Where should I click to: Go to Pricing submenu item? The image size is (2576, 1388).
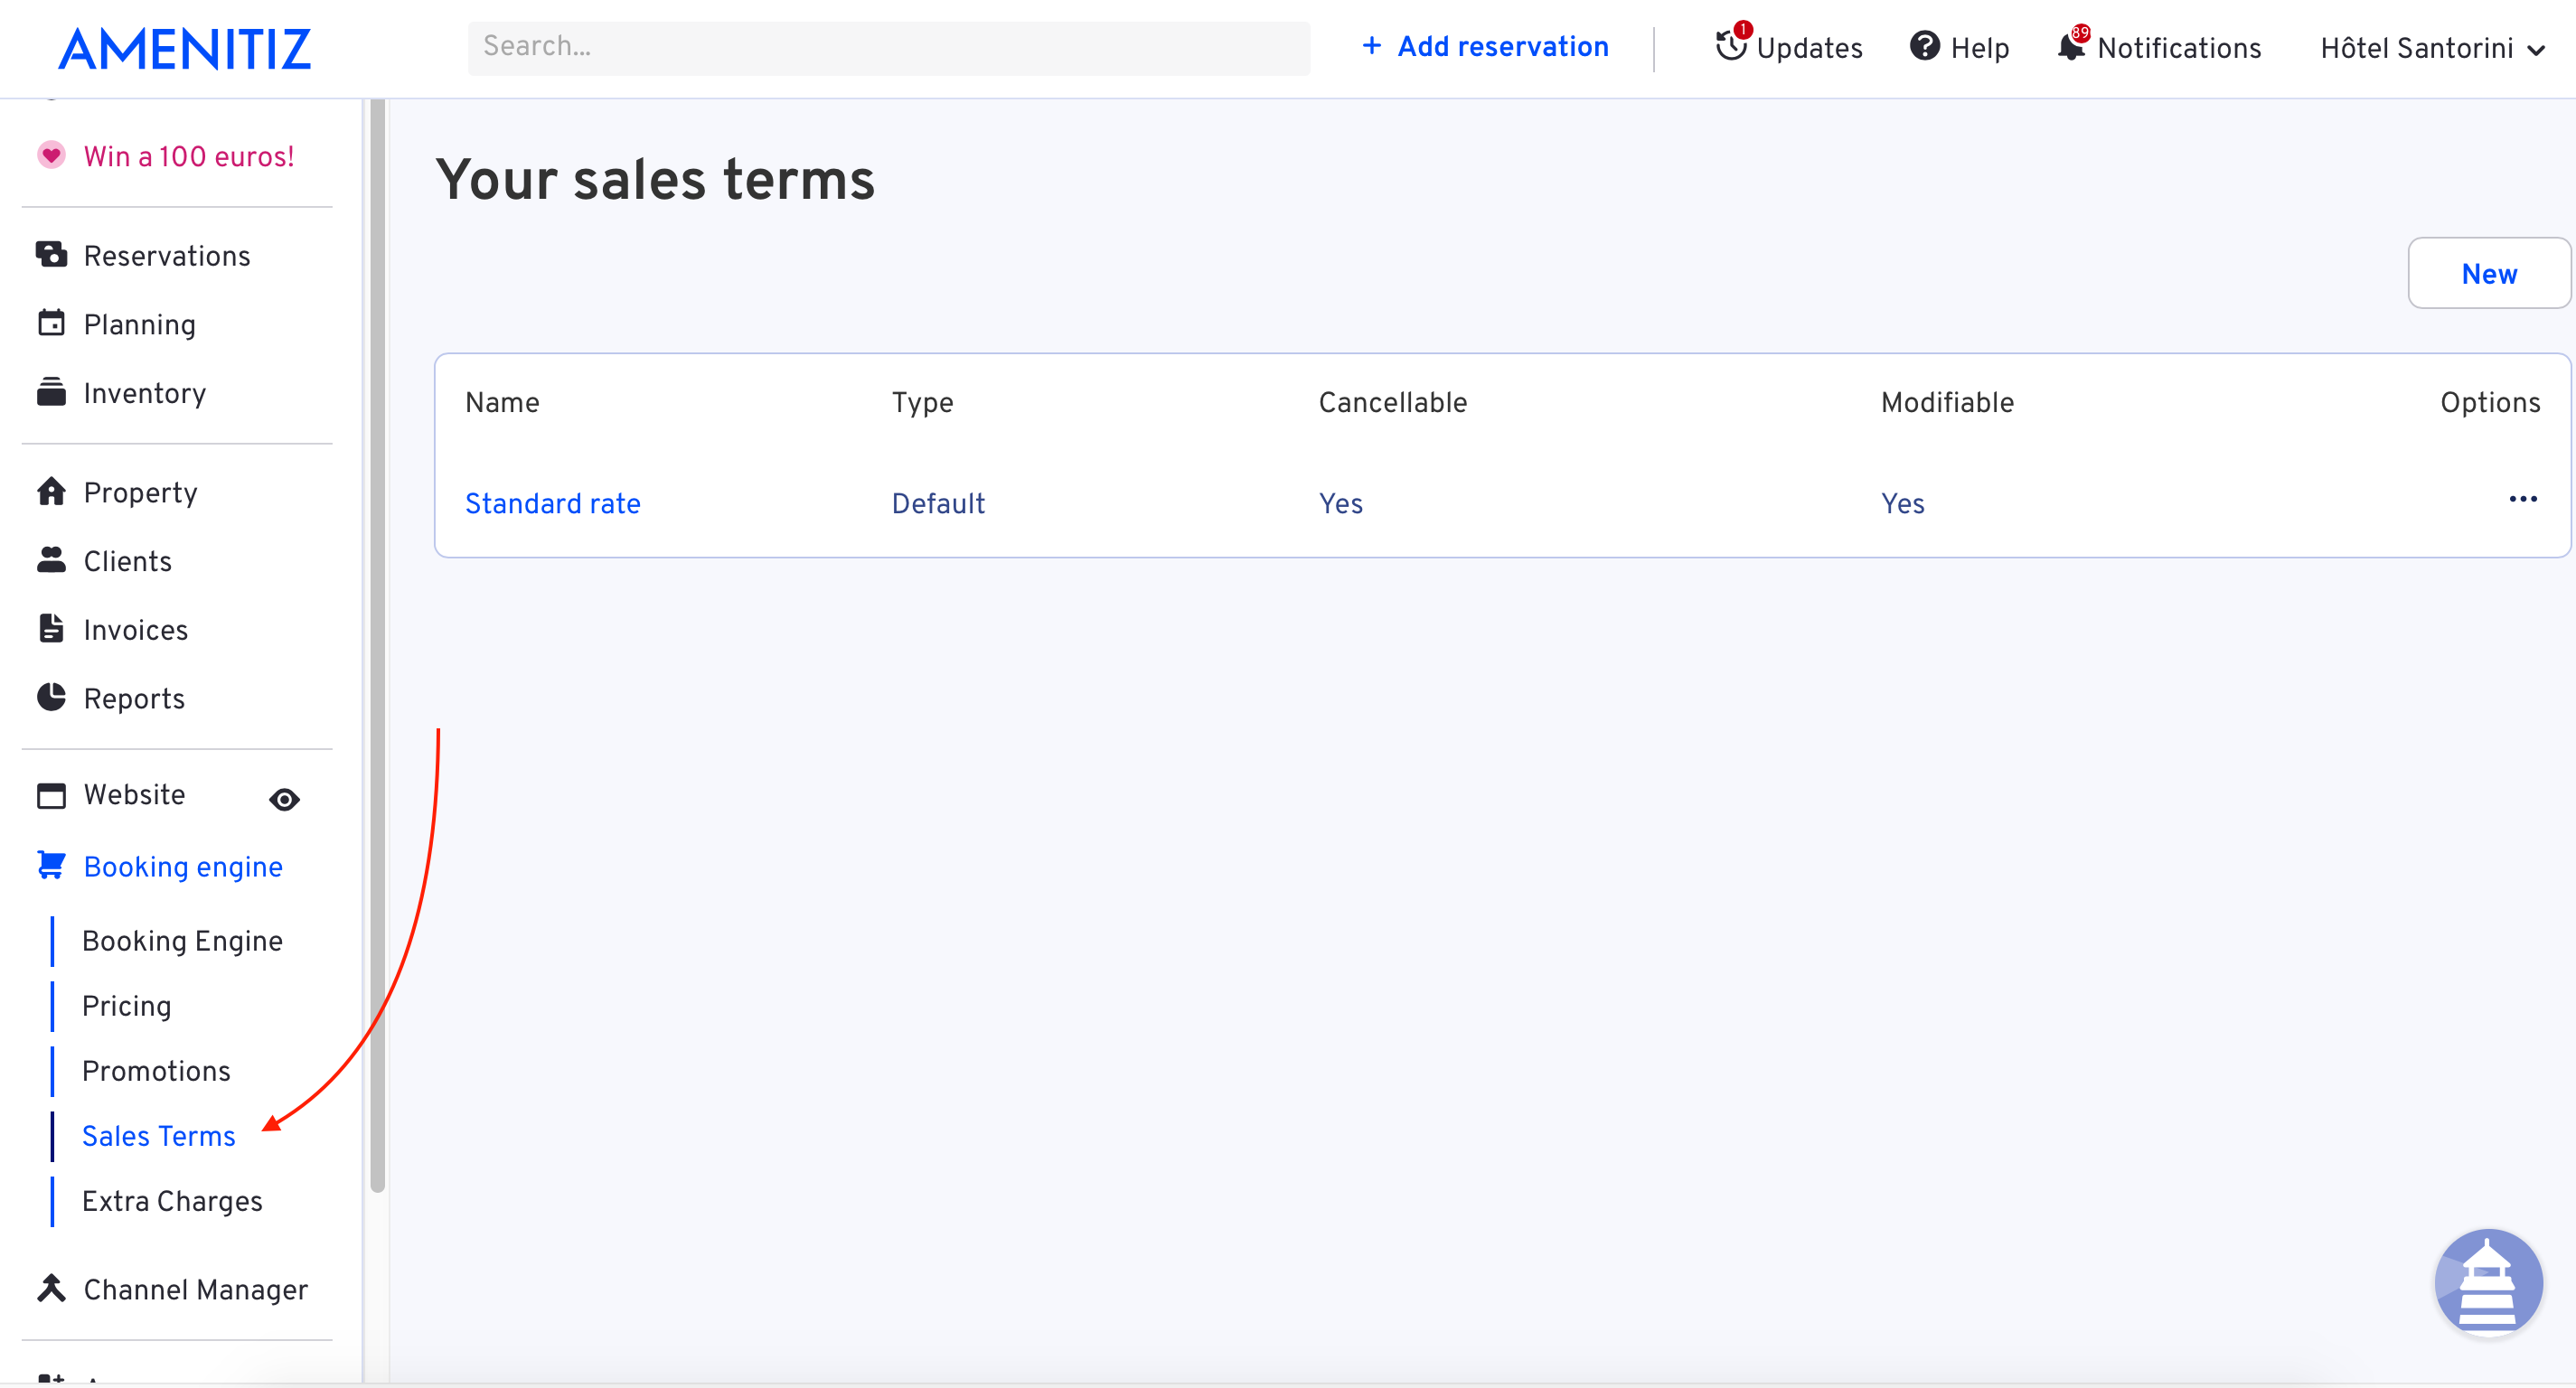point(127,1006)
